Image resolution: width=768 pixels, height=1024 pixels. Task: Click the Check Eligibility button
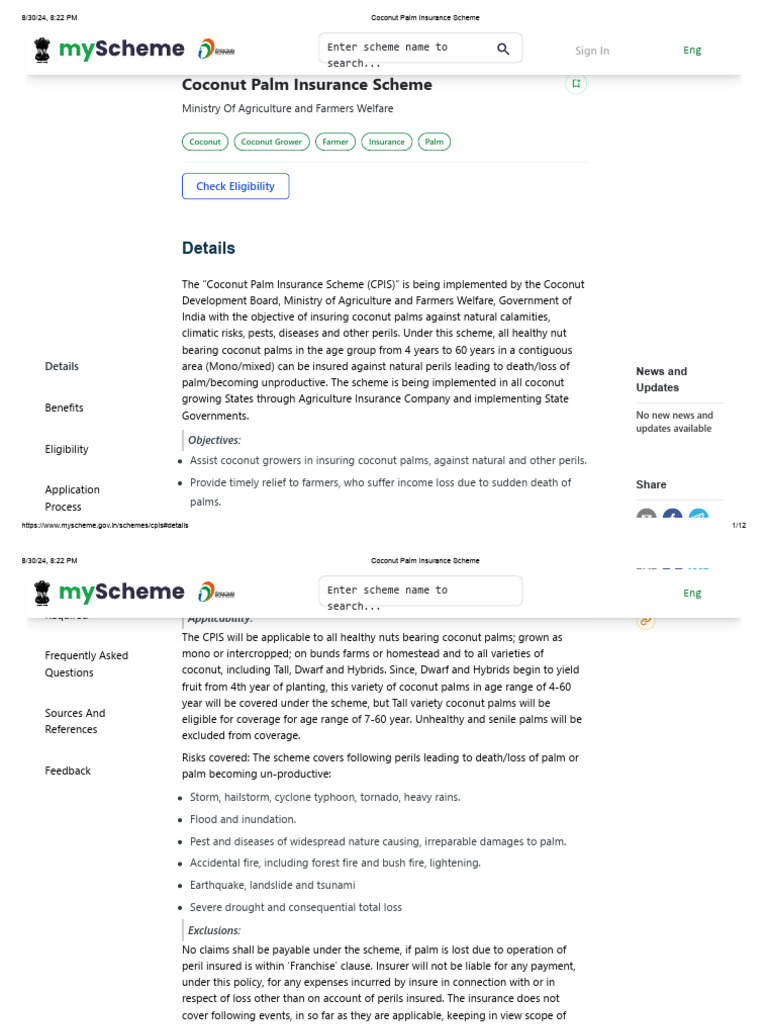[235, 186]
